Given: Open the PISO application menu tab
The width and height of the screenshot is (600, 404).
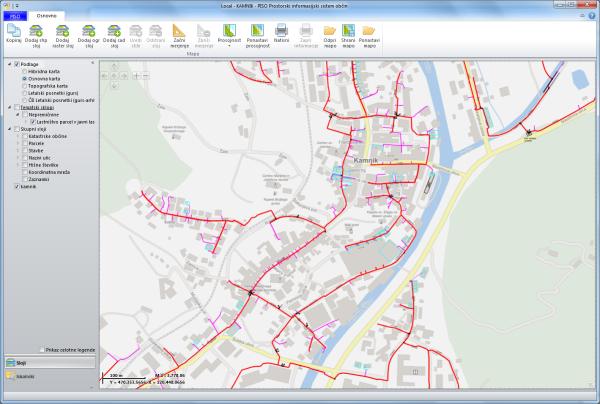Looking at the screenshot, I should (15, 17).
